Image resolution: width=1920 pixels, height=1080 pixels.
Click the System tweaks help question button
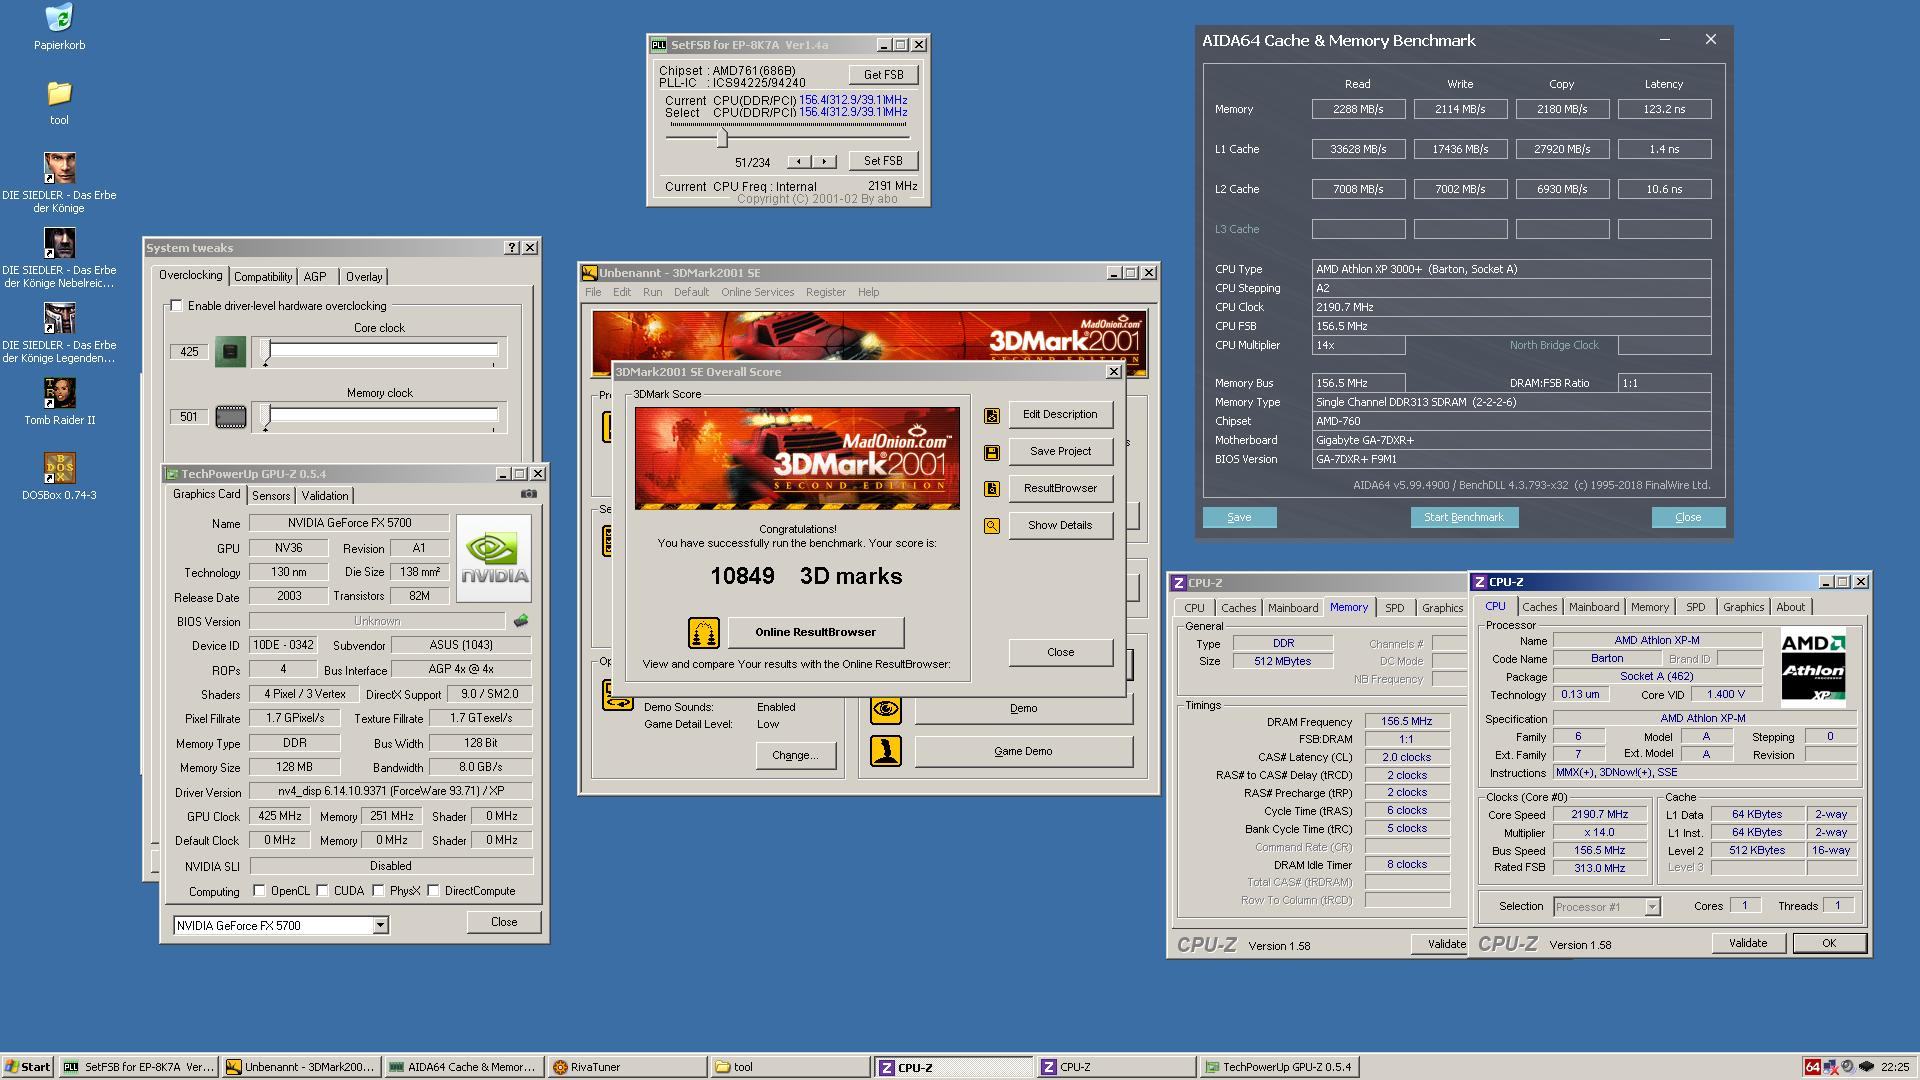pyautogui.click(x=512, y=248)
